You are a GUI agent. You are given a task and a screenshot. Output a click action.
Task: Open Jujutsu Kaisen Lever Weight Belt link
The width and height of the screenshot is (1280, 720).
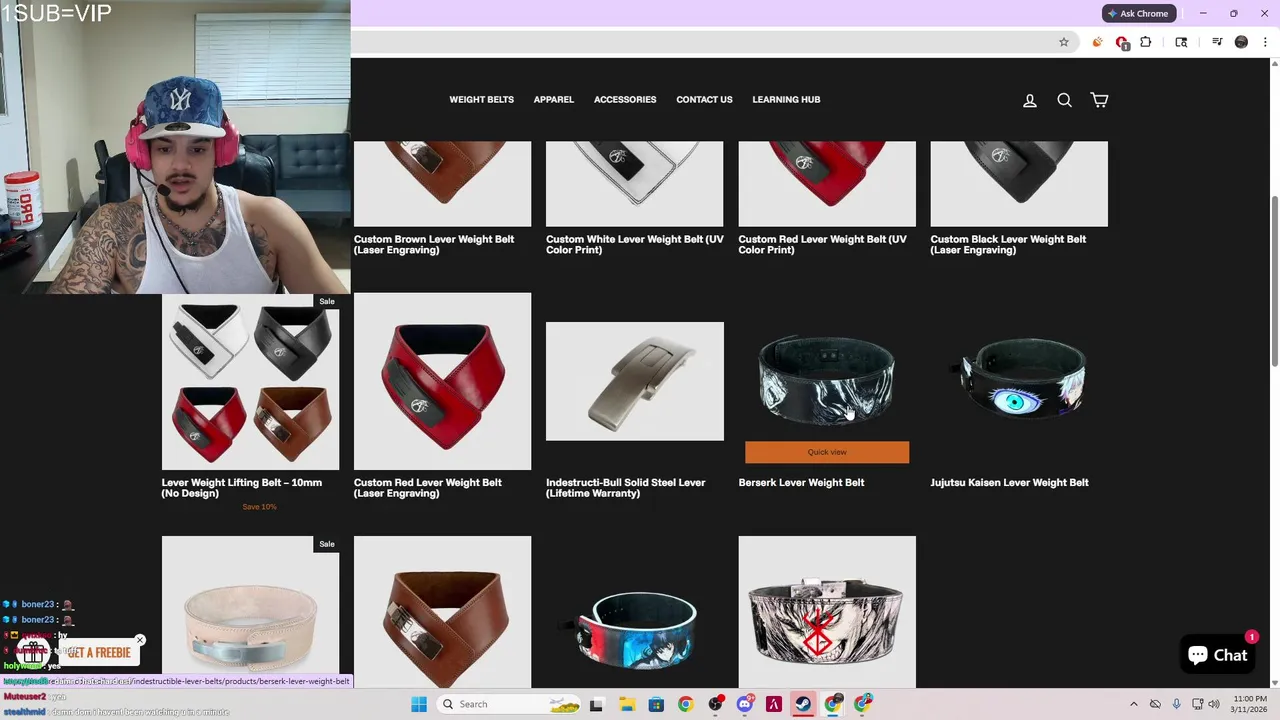1009,482
